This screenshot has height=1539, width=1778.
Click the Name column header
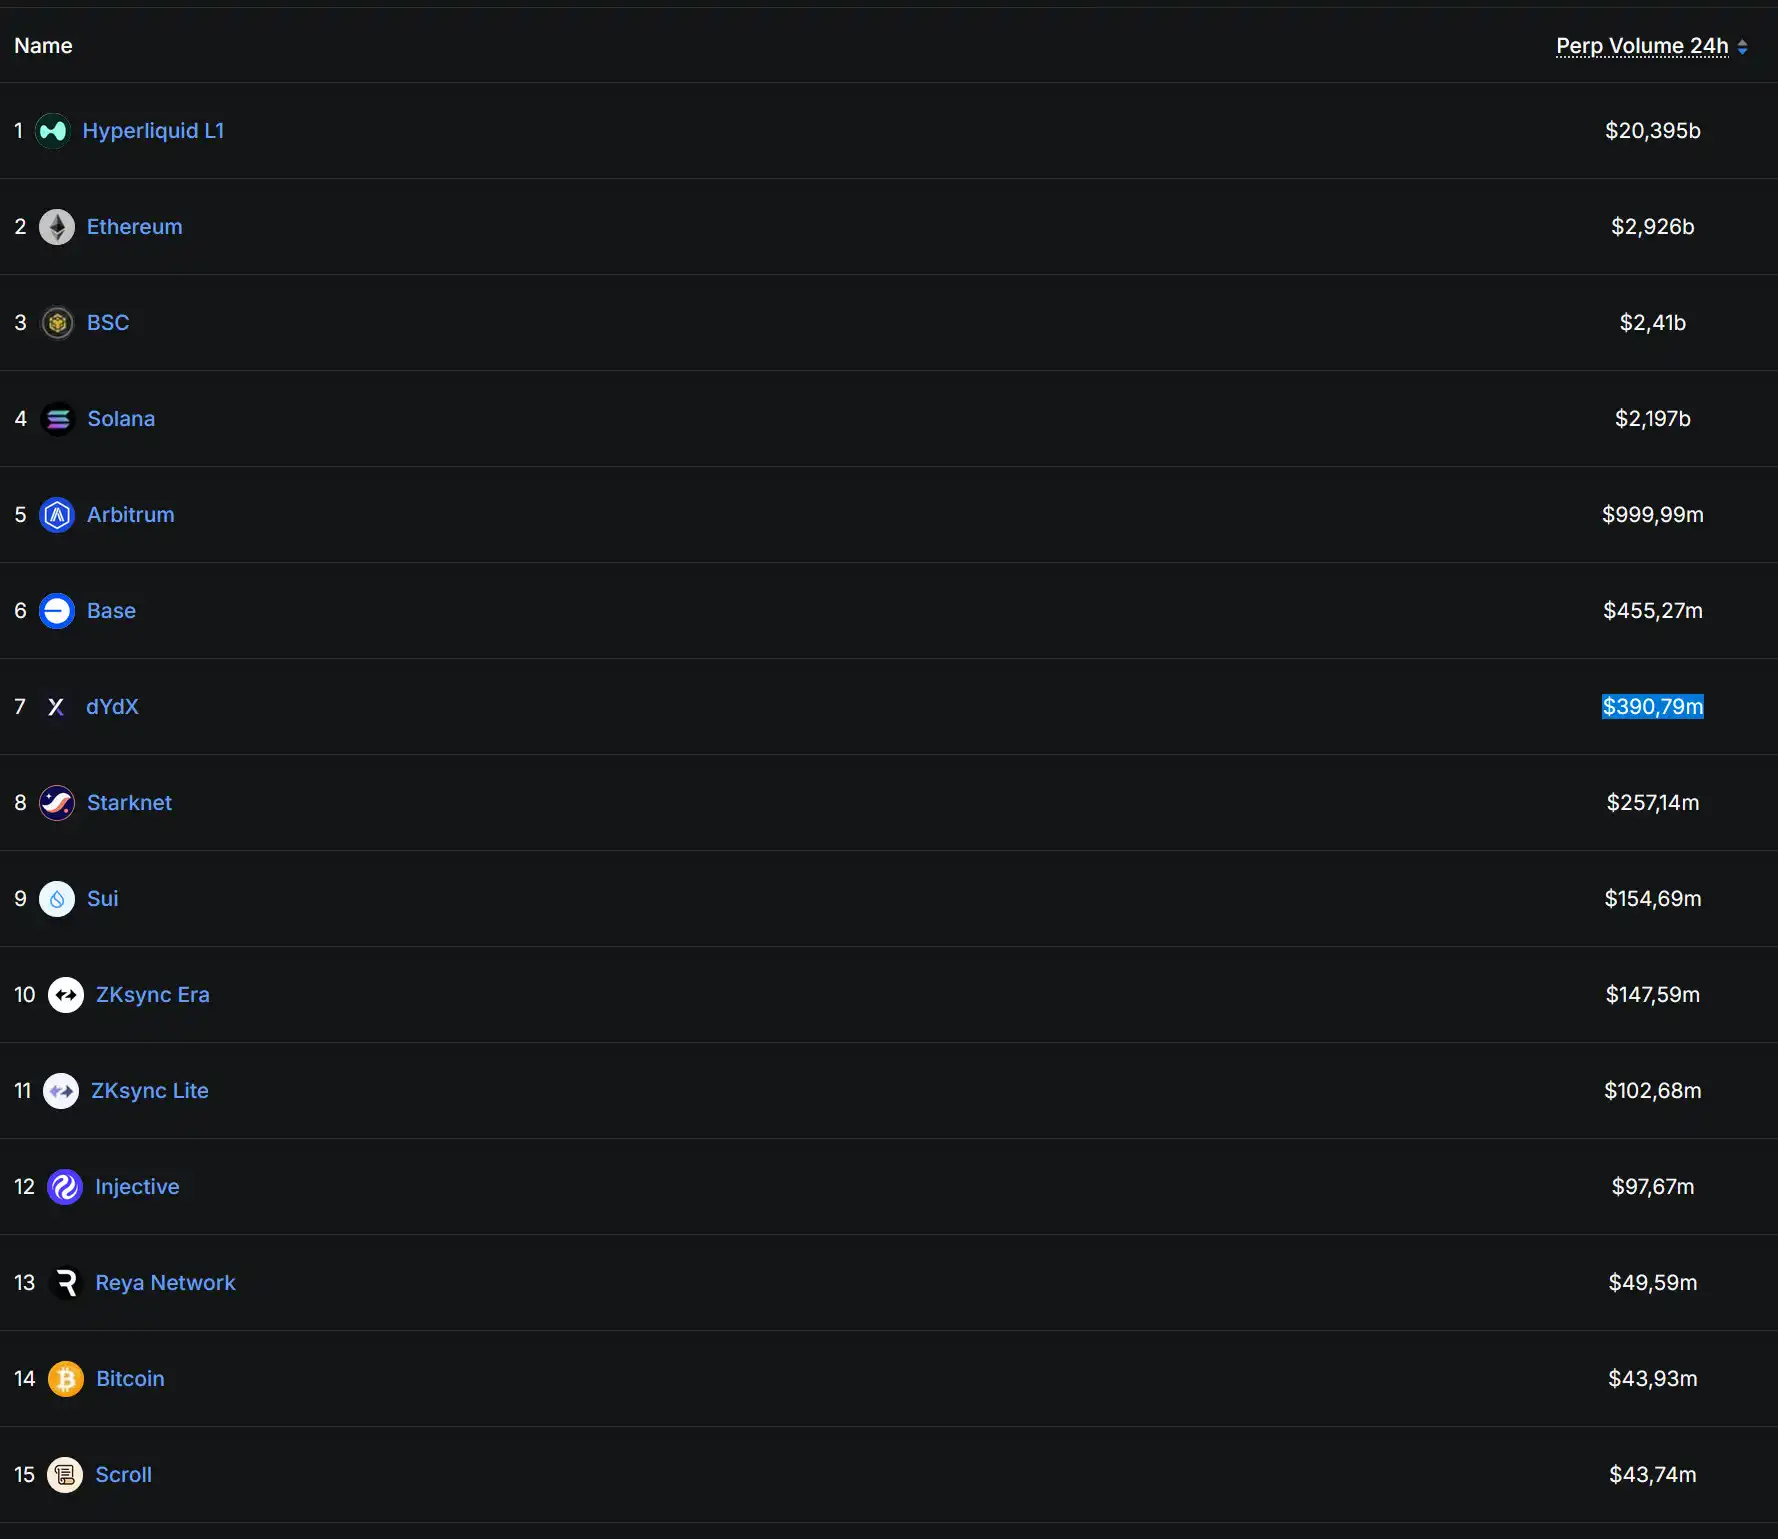[x=43, y=46]
